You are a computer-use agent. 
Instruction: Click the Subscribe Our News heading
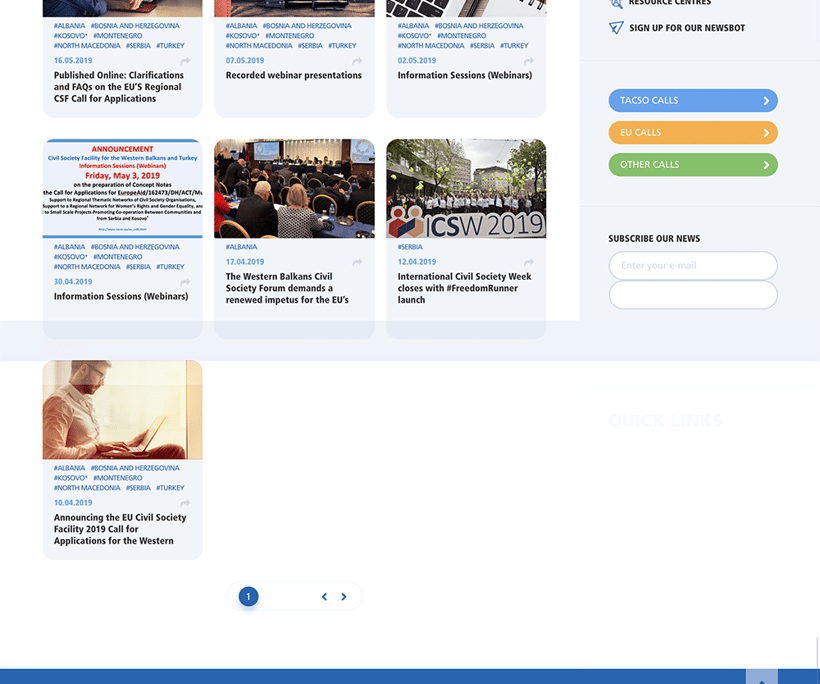coord(654,238)
